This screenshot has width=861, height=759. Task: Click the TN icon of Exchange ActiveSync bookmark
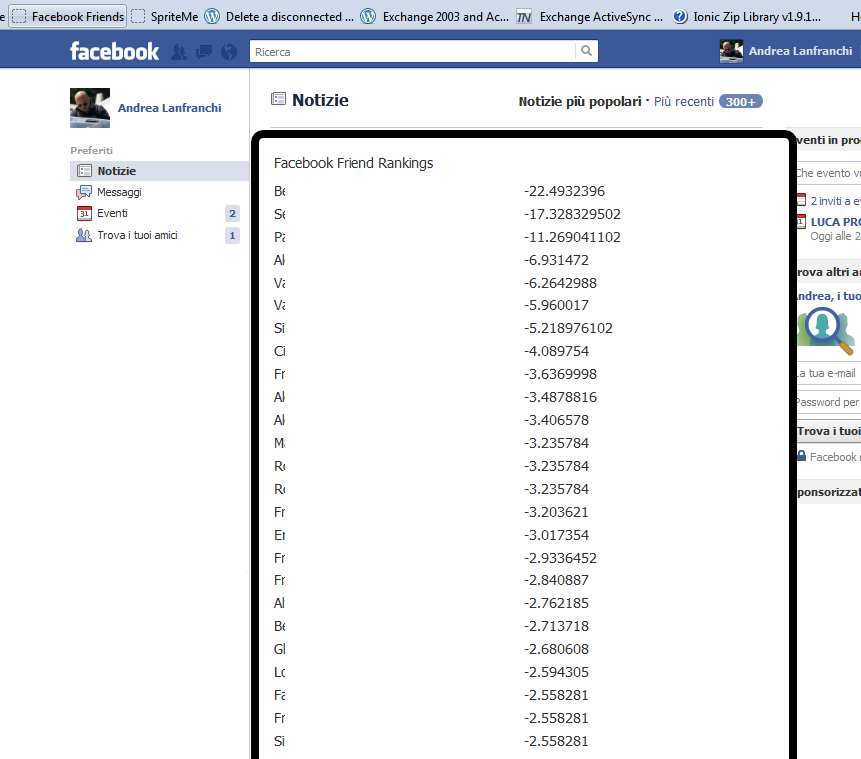(x=524, y=17)
